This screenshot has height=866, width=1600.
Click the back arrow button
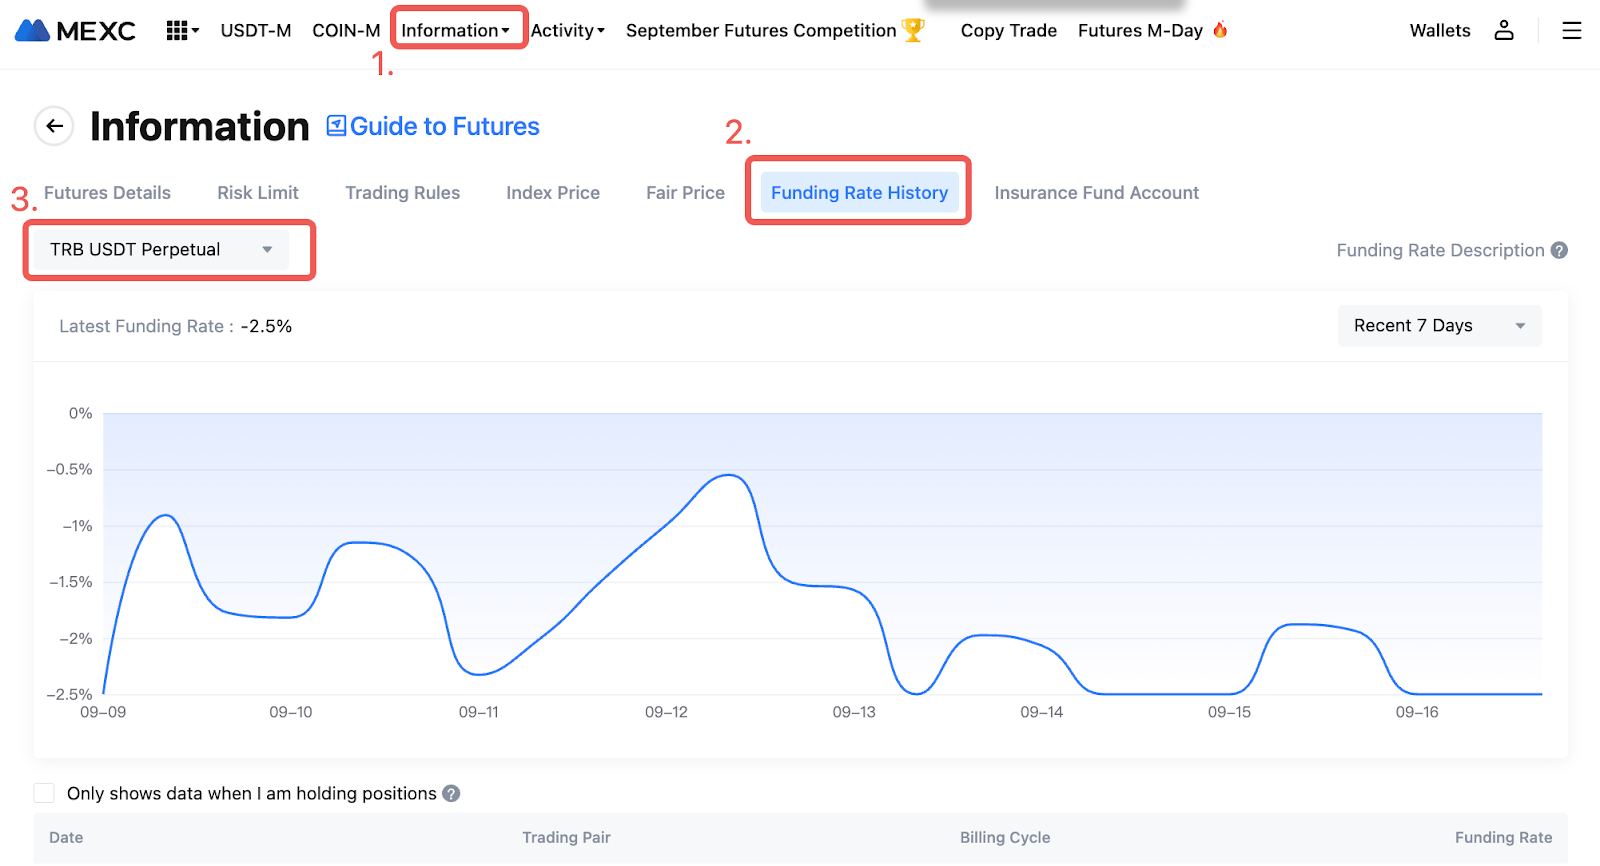(x=54, y=126)
